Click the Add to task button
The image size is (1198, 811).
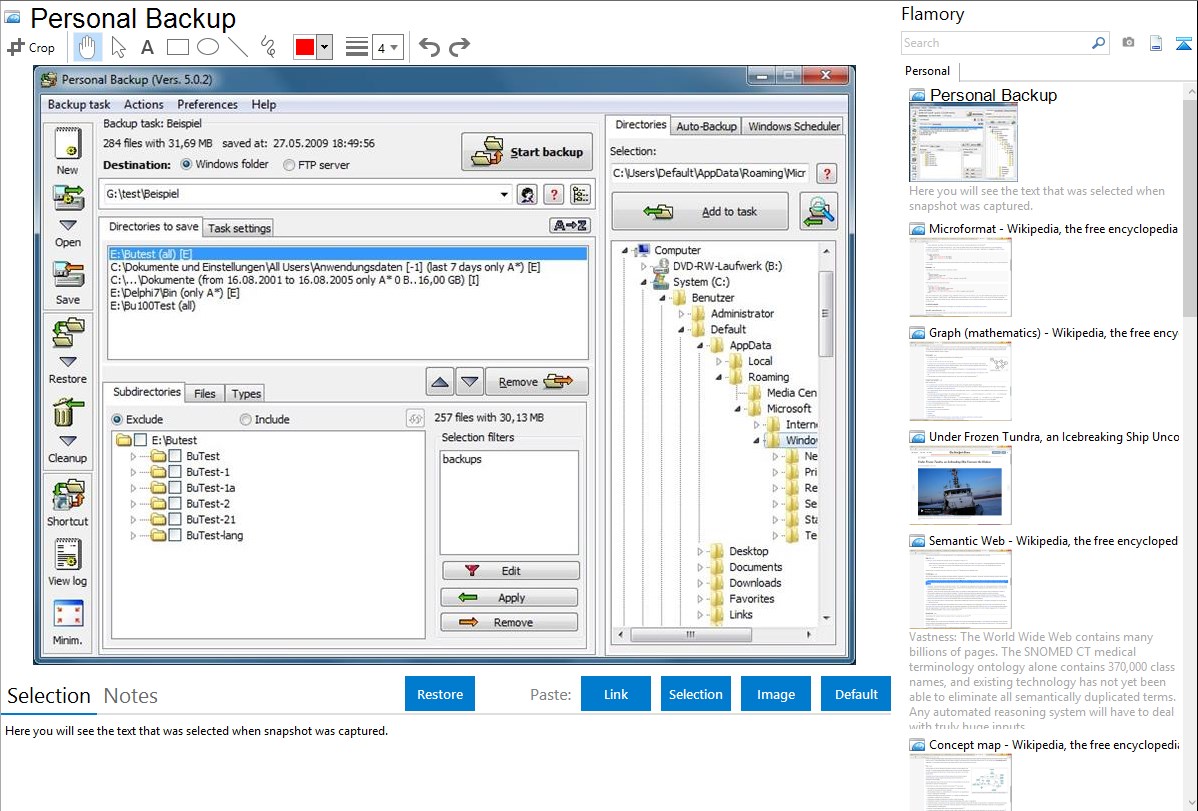click(x=700, y=212)
